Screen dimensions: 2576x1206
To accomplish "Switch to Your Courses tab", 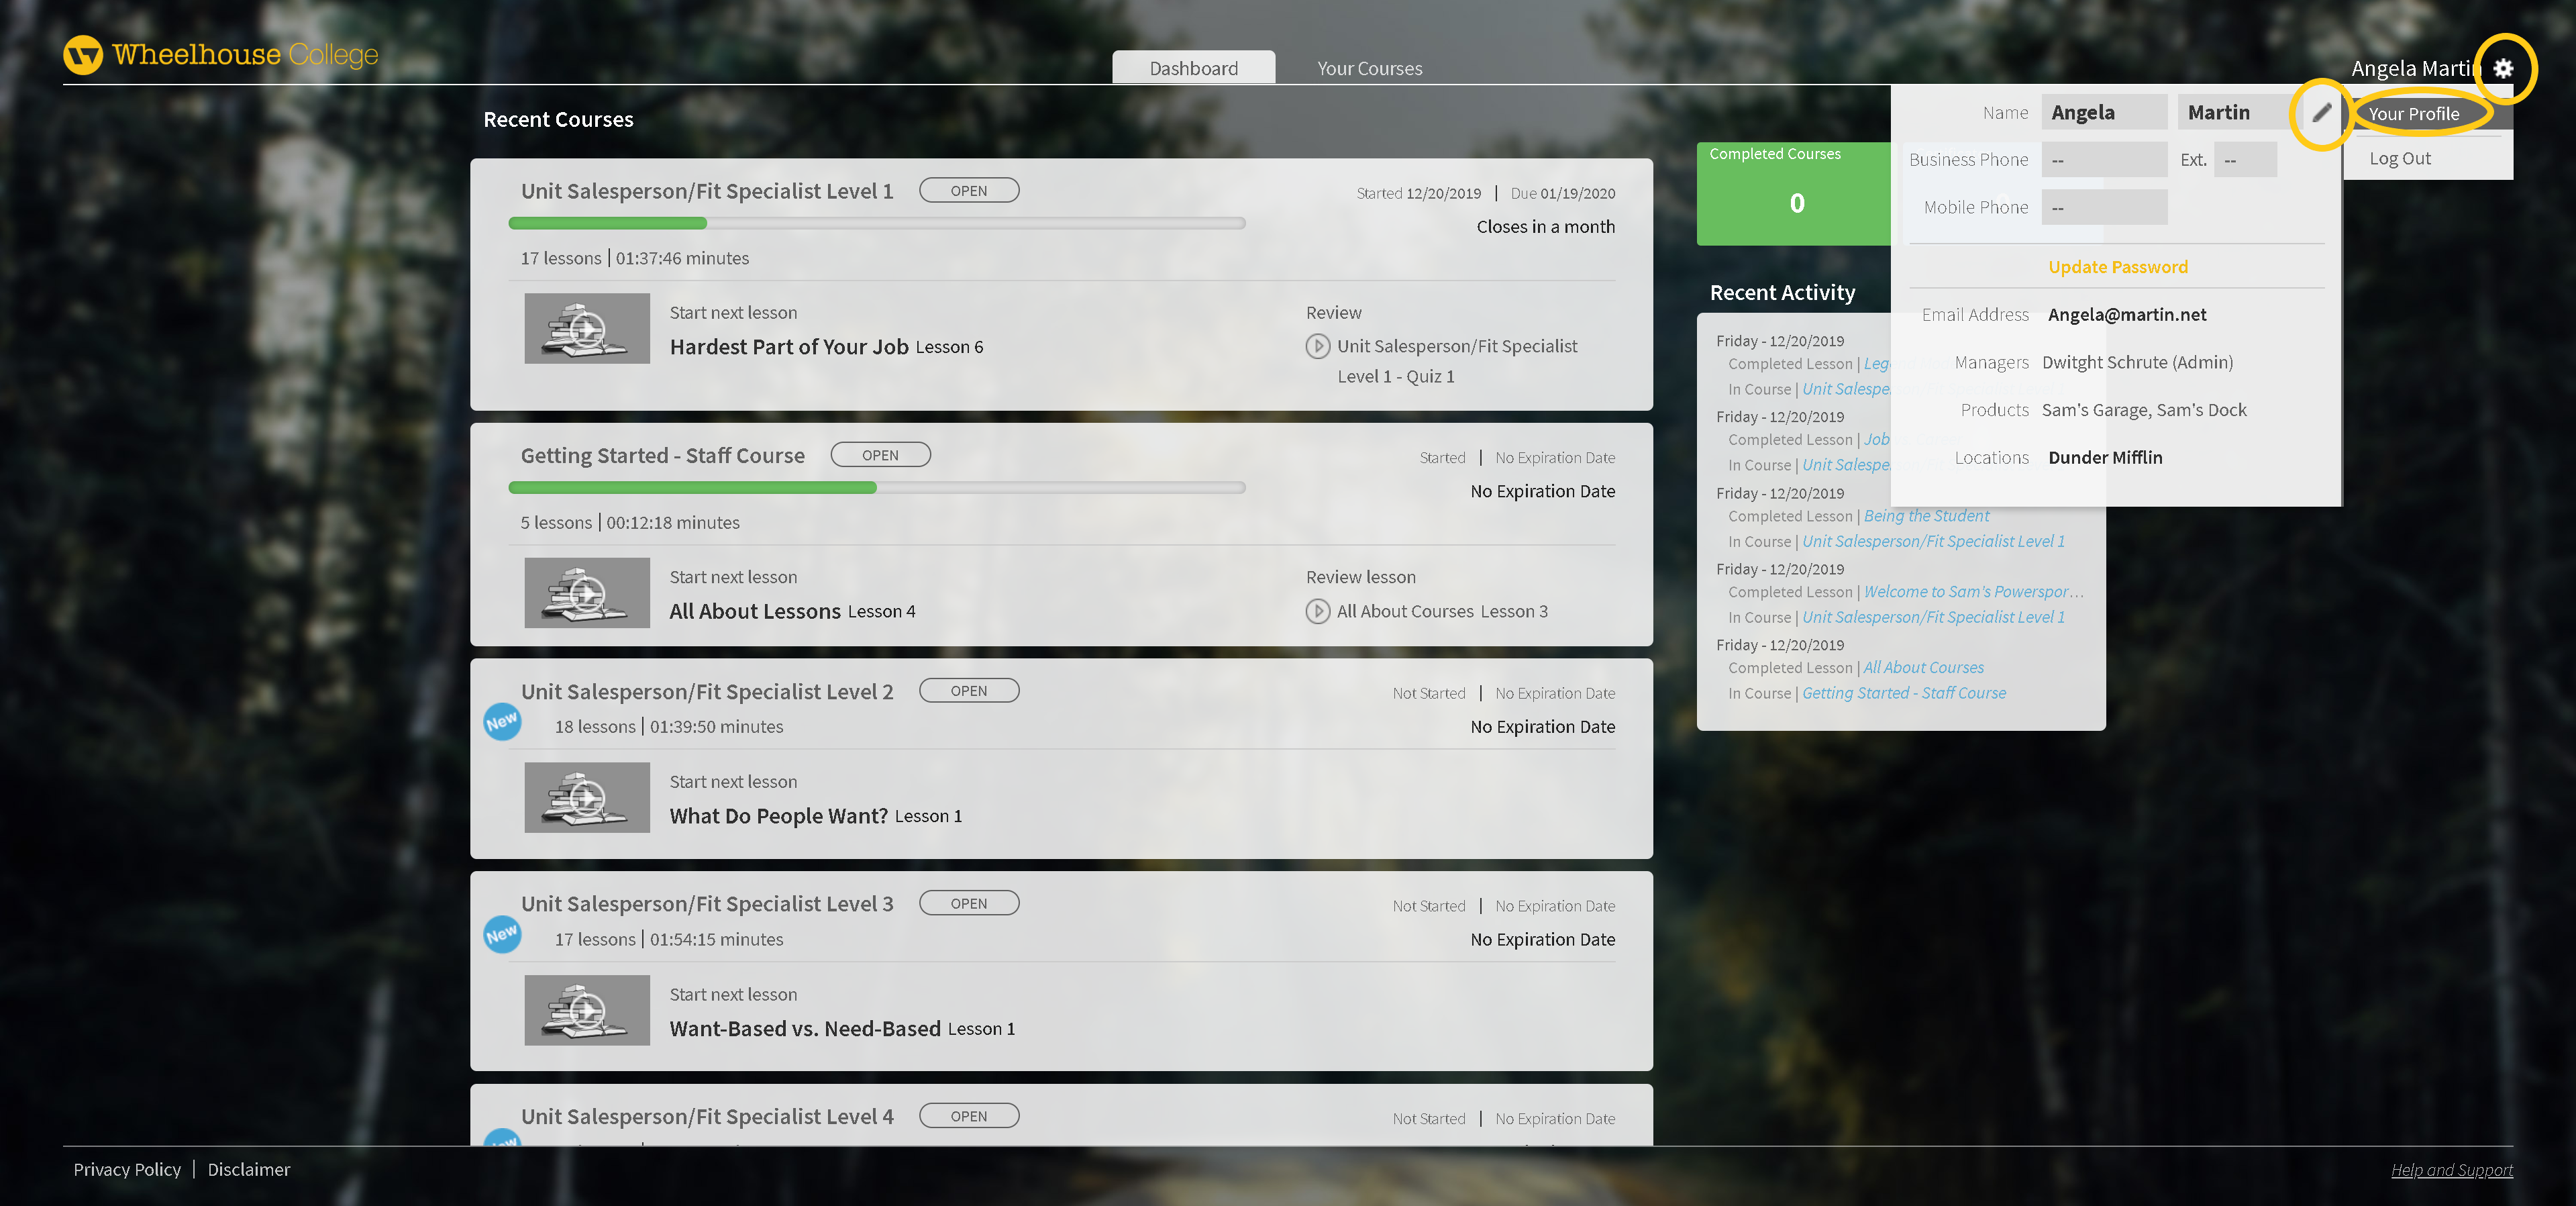I will coord(1369,68).
